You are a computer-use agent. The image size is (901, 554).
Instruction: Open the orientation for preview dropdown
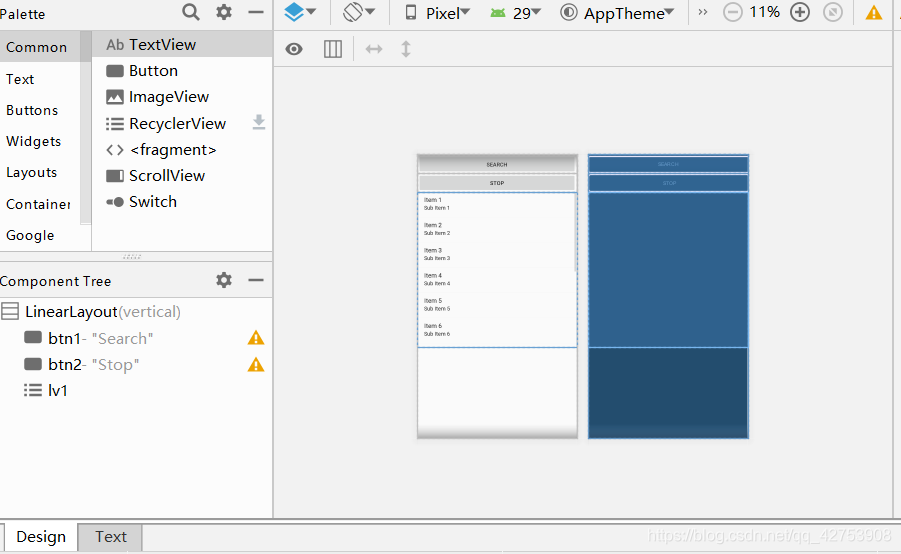coord(359,12)
